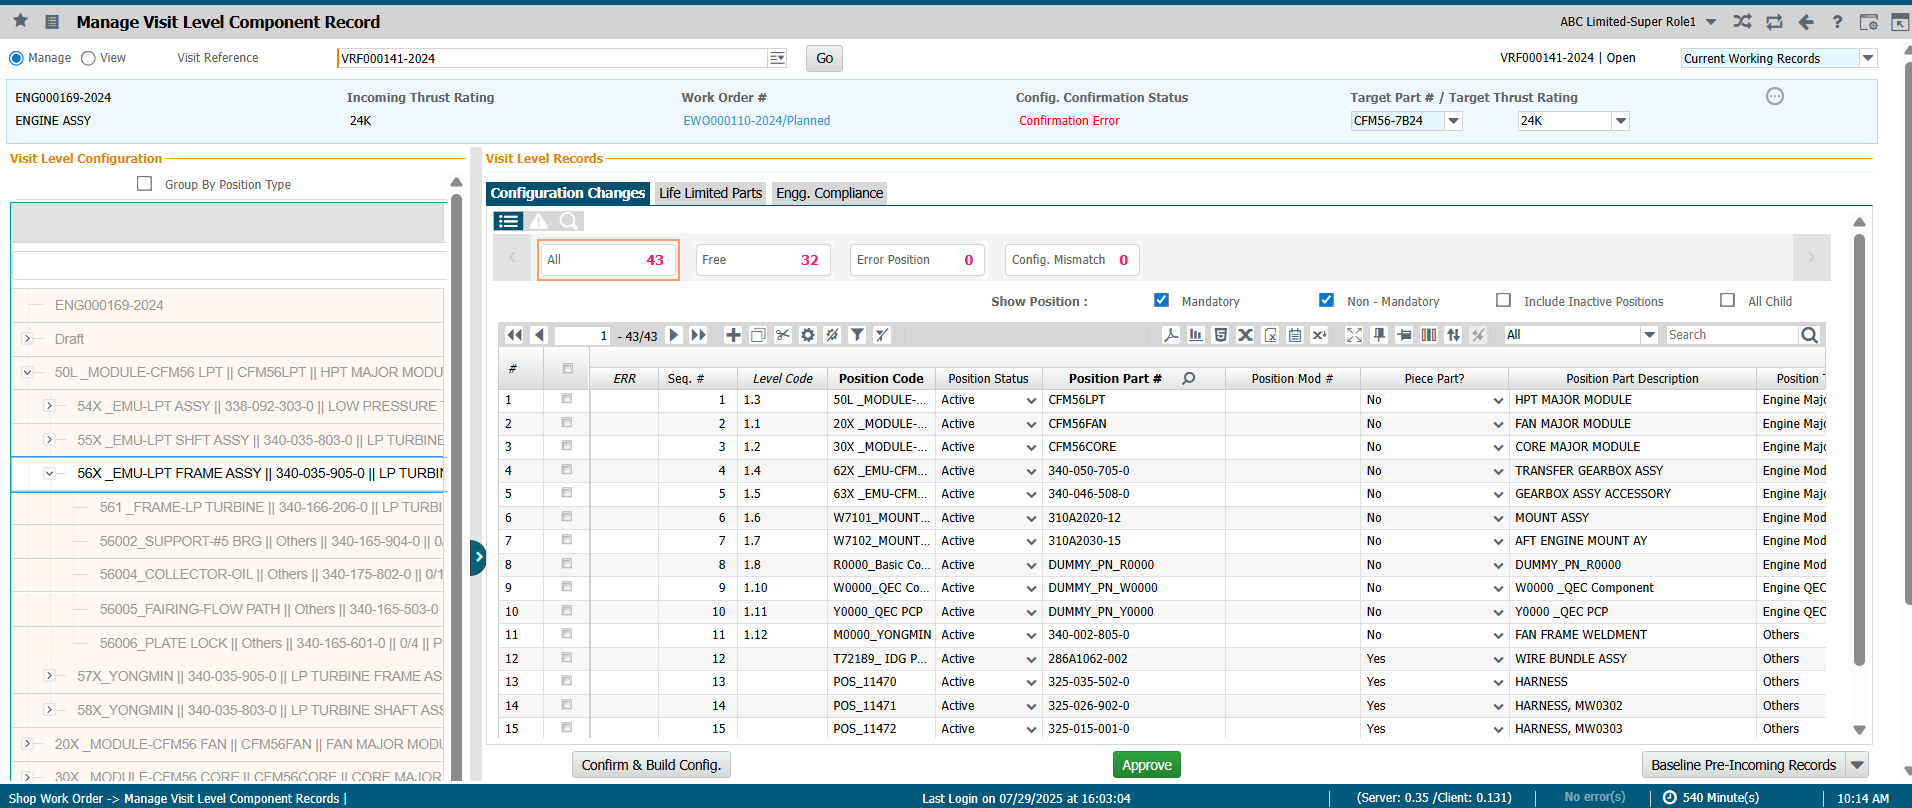Open the grid filter funnel icon
The width and height of the screenshot is (1912, 808).
point(857,335)
